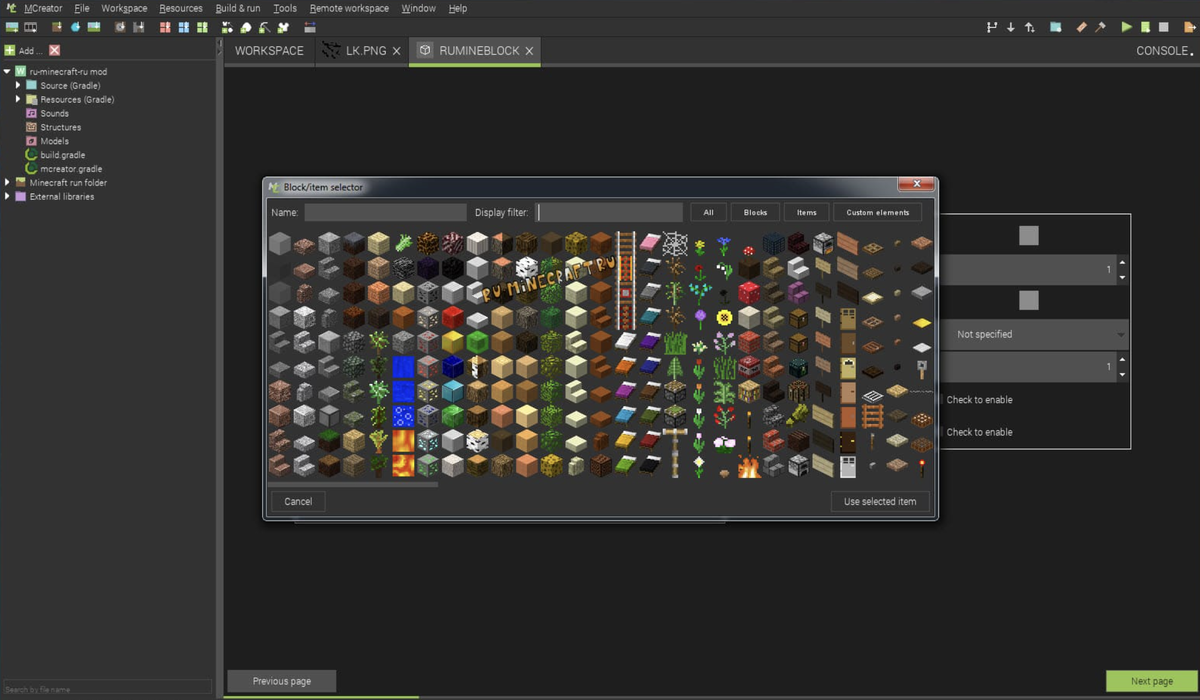The height and width of the screenshot is (700, 1200).
Task: Pick the ladder item in the selector
Action: pyautogui.click(x=873, y=416)
